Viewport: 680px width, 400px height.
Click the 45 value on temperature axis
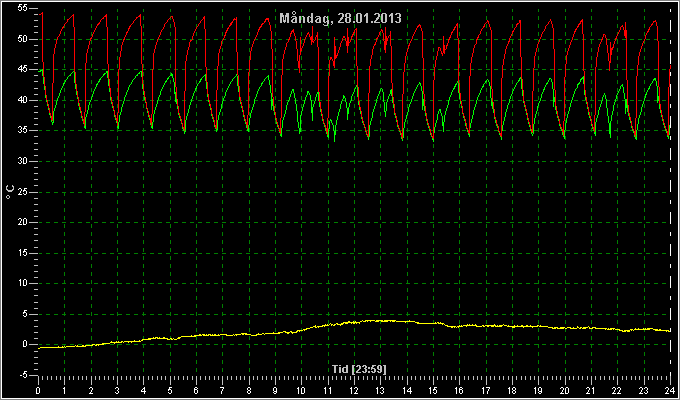[x=24, y=70]
